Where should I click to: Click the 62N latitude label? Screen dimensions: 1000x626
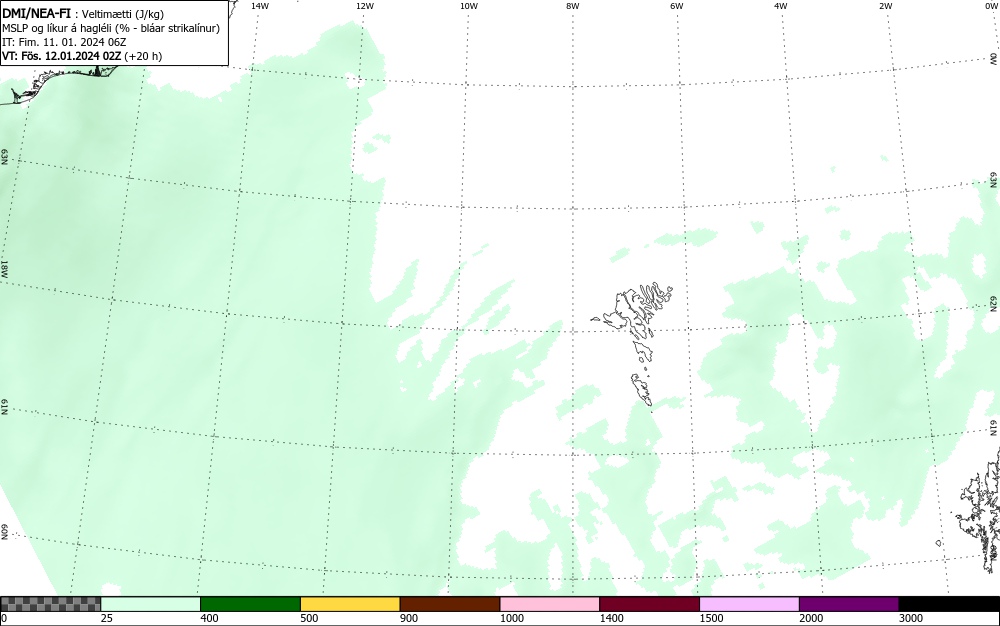click(x=994, y=305)
